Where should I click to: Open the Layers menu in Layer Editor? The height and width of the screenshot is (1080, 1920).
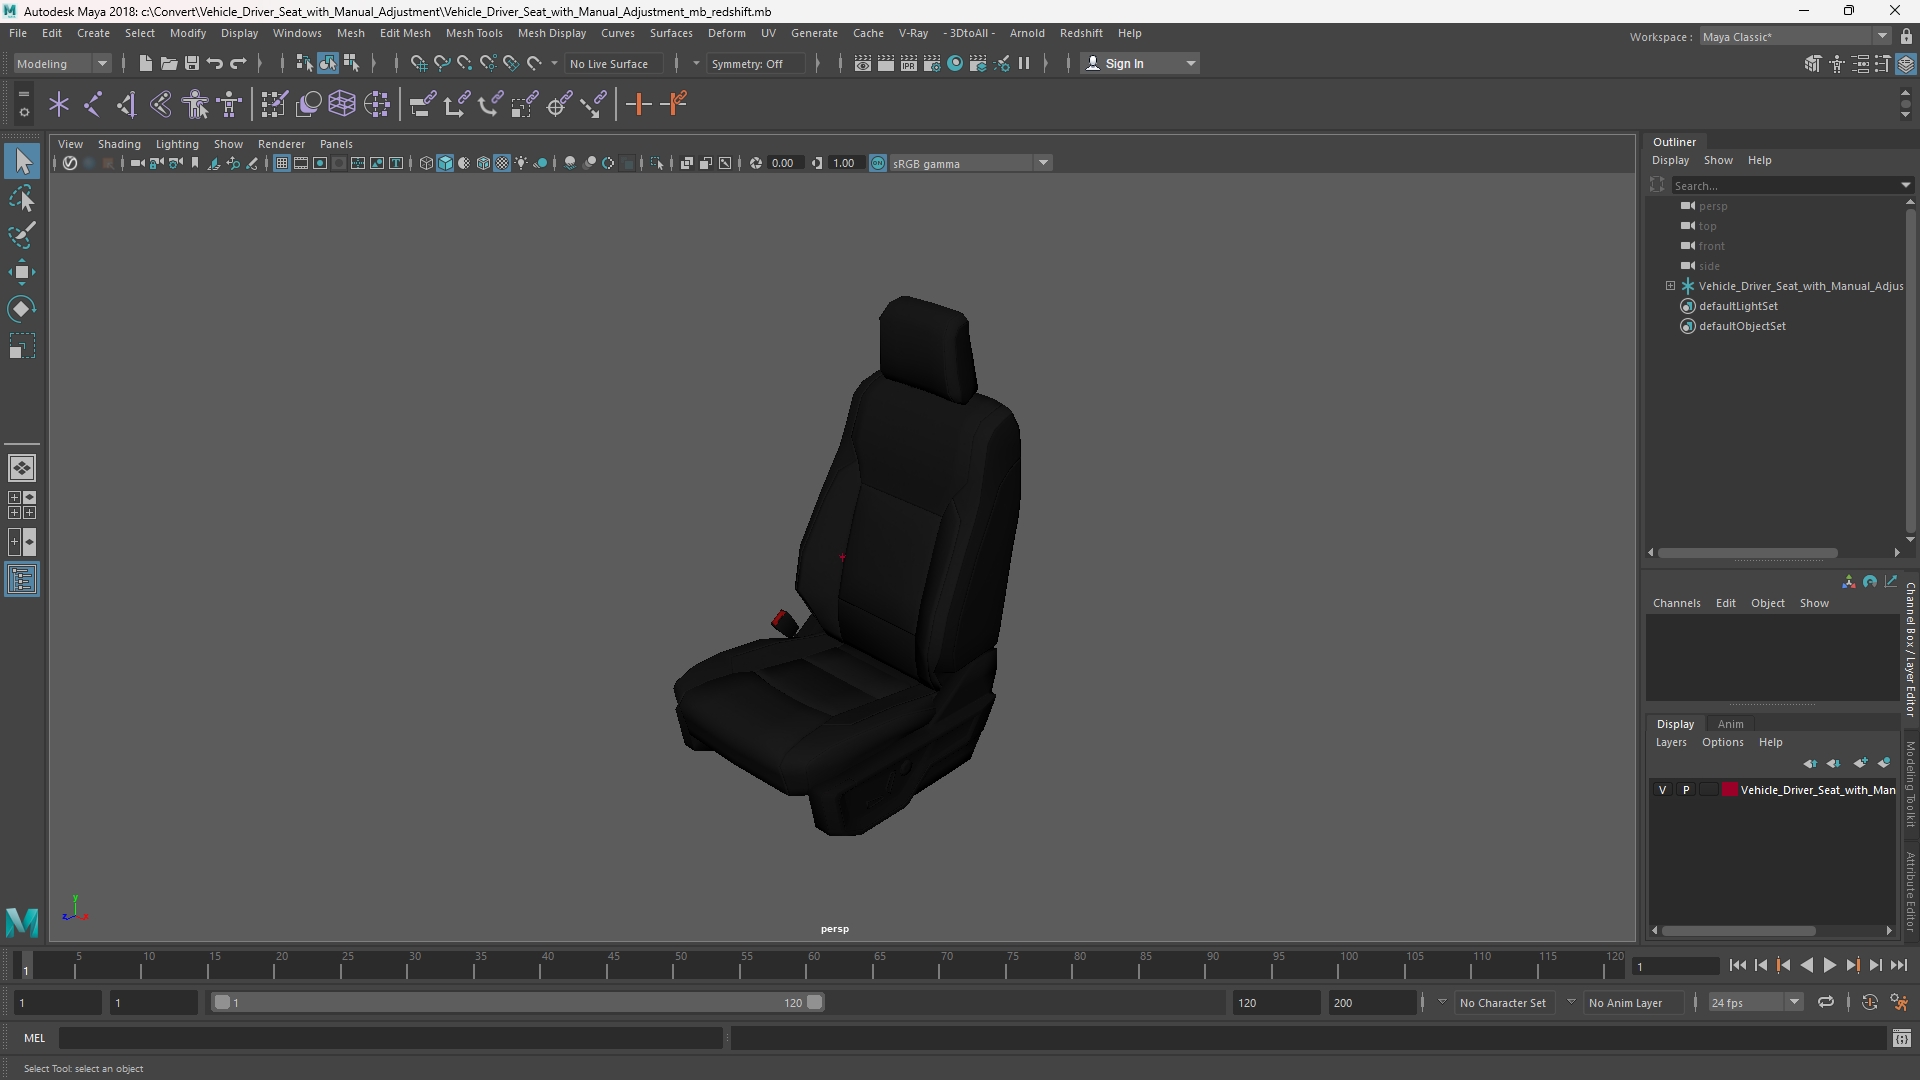point(1670,742)
